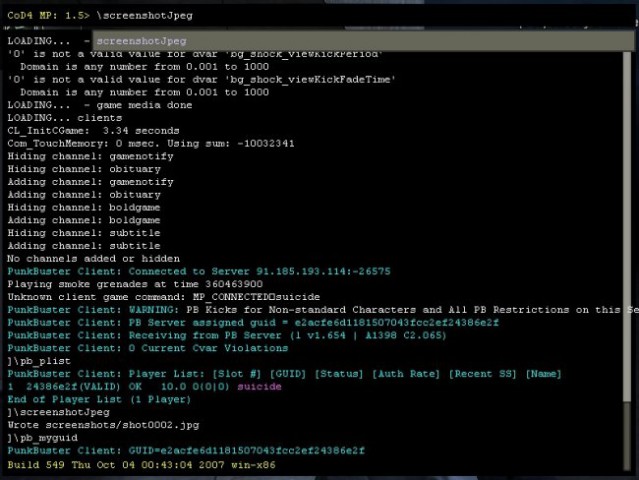Screen dimensions: 639x480
Task: Click the 'LOADING... clients' line
Action: 65,118
